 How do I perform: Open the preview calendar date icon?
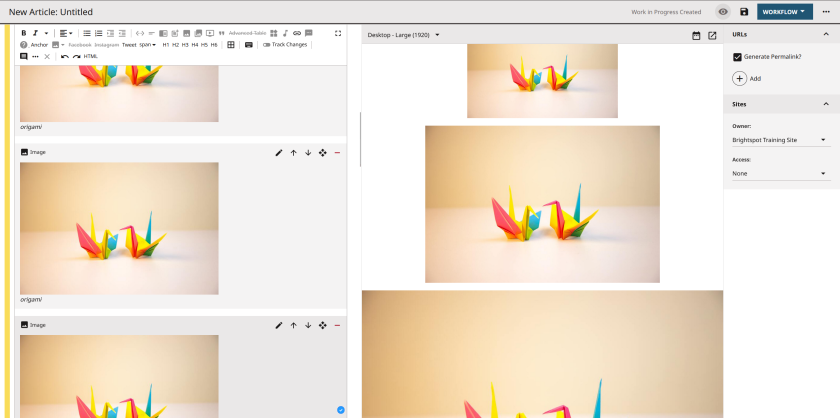(696, 35)
